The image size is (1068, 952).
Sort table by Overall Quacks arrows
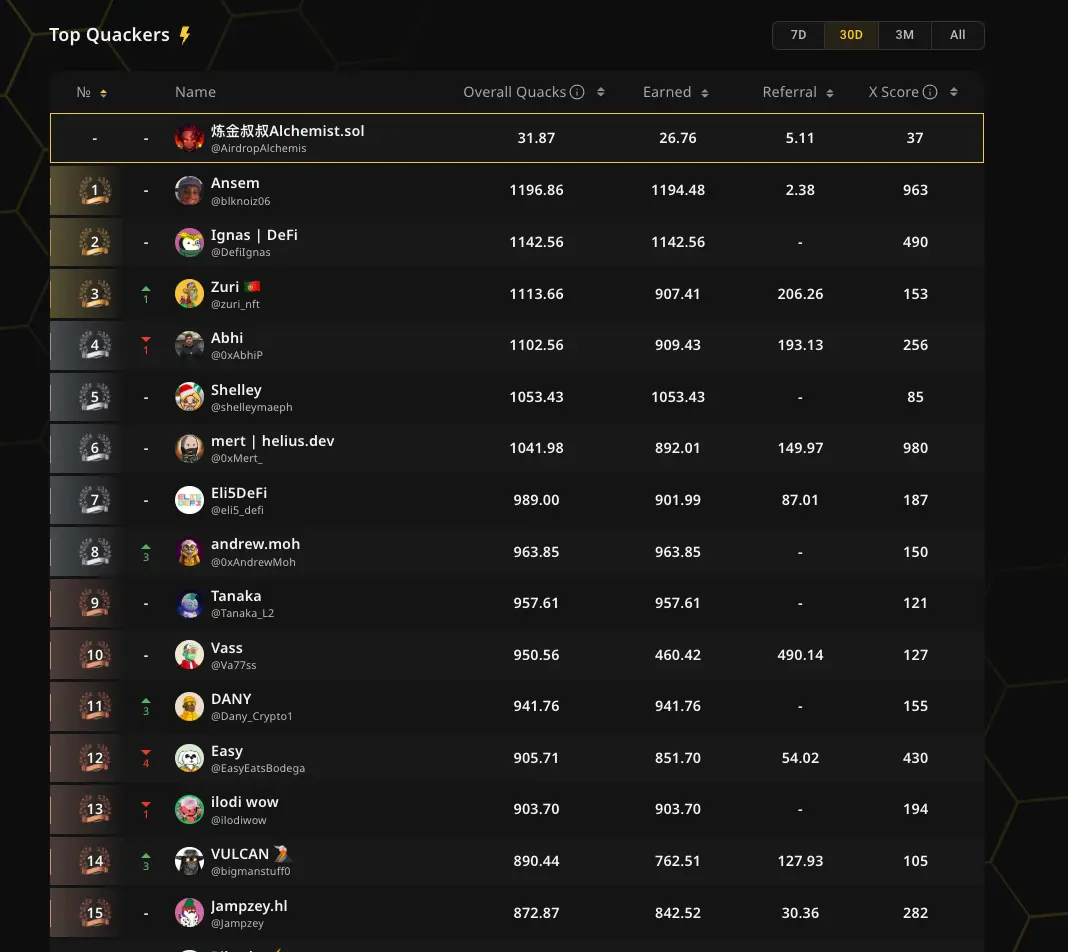coord(601,92)
